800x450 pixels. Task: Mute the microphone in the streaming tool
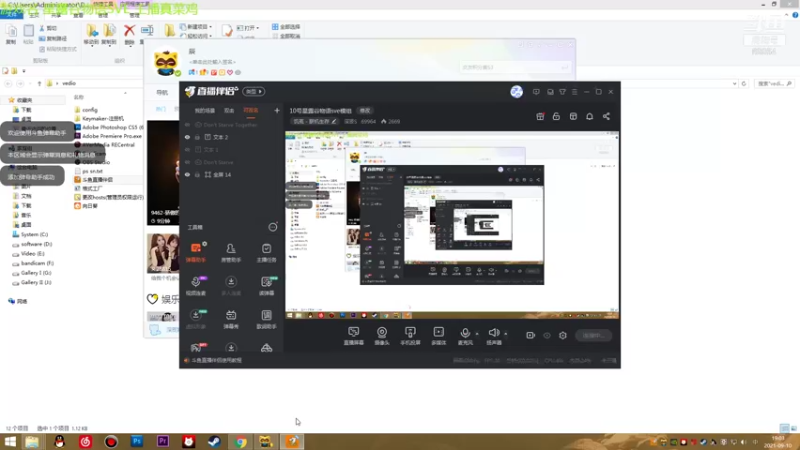465,334
